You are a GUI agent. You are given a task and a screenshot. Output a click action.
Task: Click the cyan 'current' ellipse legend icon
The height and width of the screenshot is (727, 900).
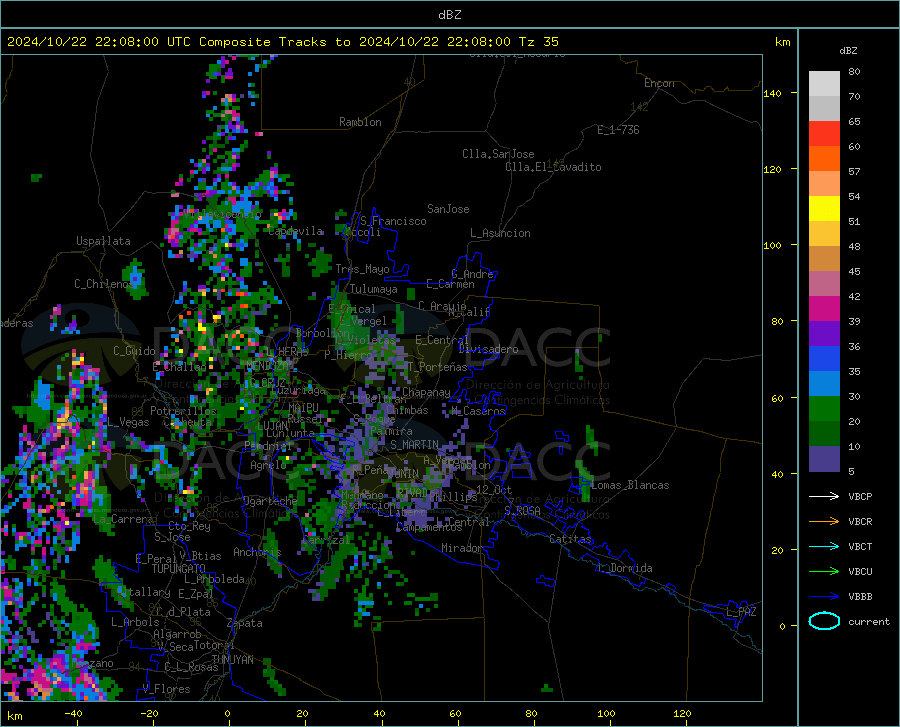click(x=824, y=621)
